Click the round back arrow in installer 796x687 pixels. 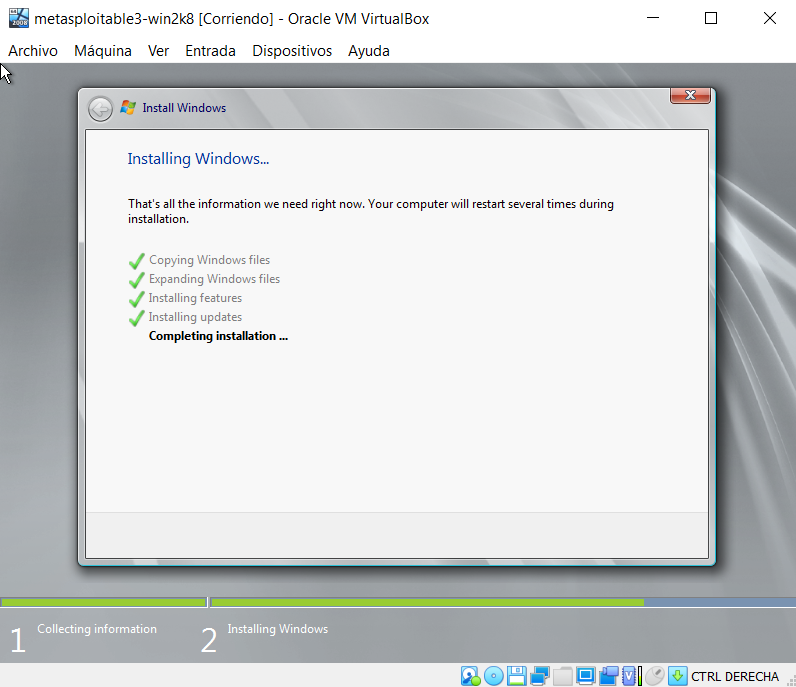pos(100,109)
